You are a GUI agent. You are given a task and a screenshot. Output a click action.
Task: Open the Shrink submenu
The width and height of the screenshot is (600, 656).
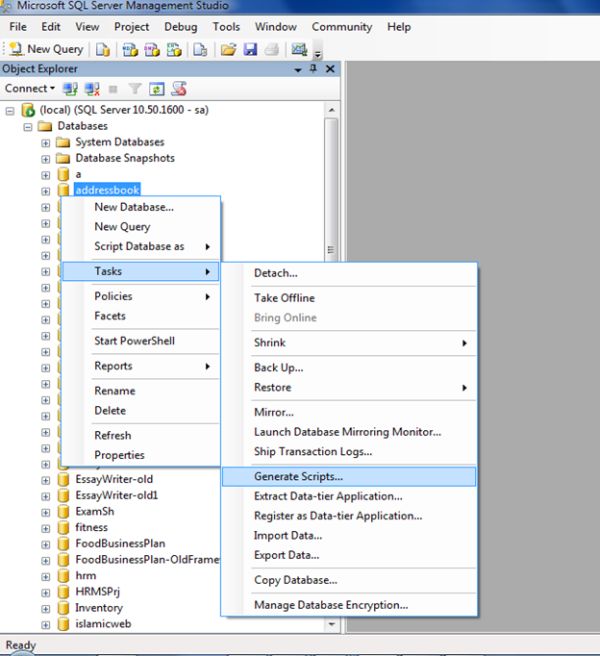[x=349, y=343]
